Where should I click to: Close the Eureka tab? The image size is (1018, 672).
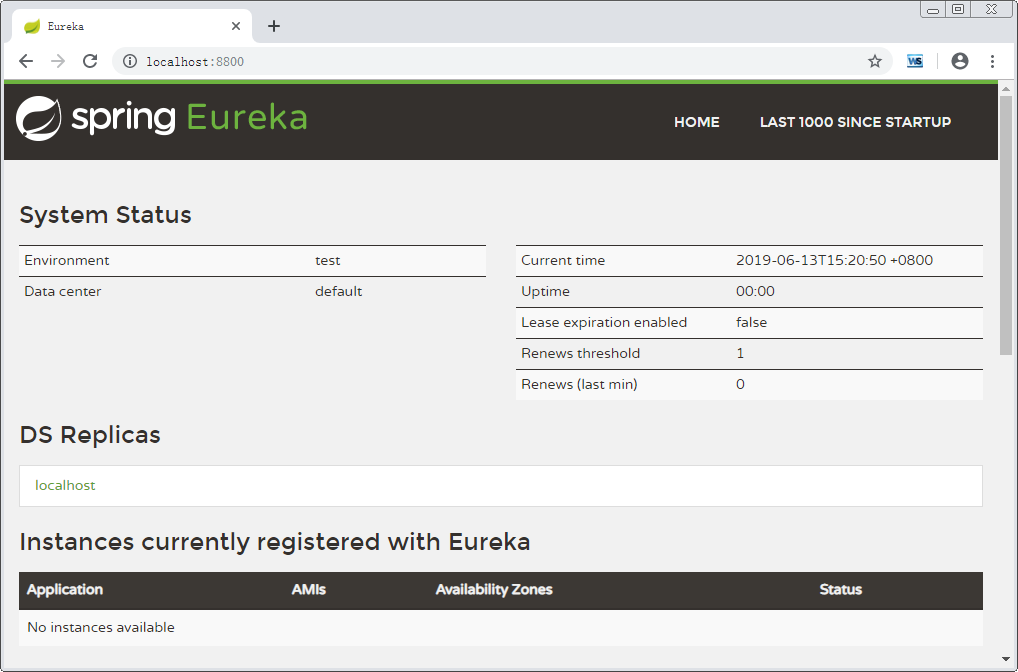pos(236,26)
